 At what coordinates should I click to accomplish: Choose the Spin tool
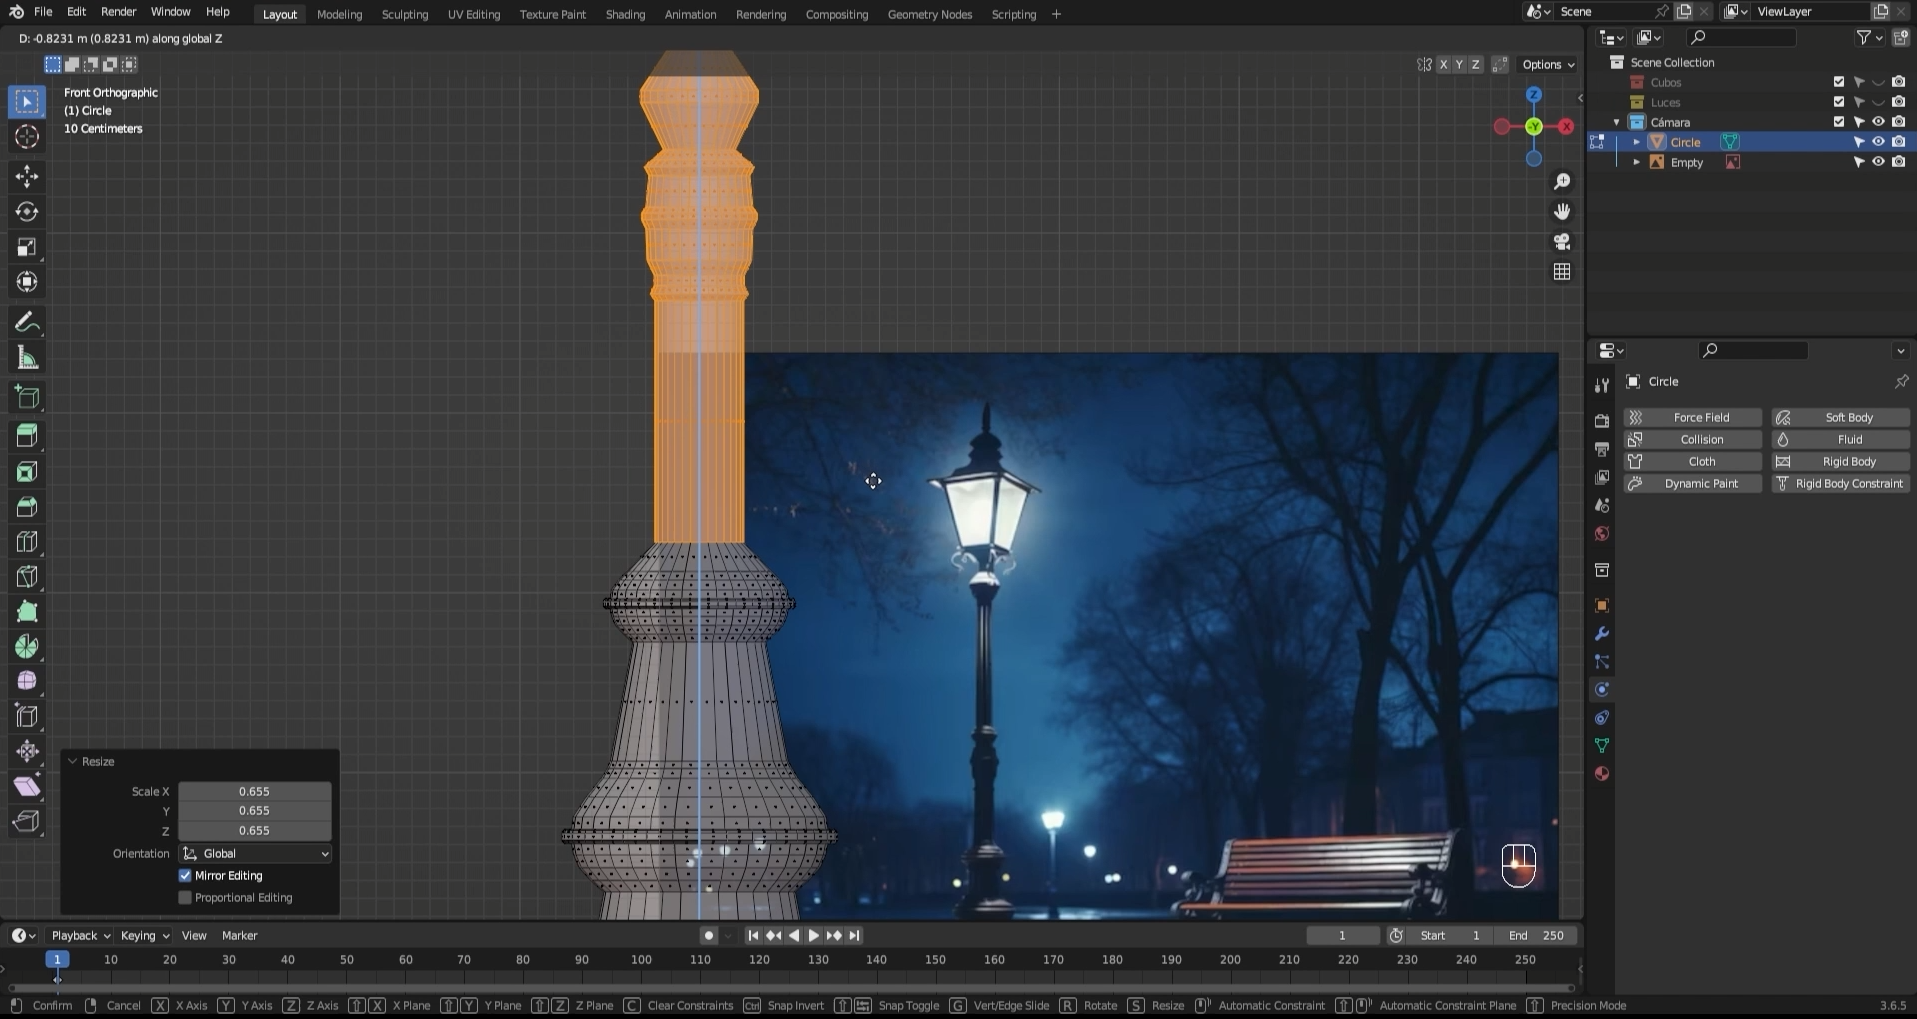(27, 646)
